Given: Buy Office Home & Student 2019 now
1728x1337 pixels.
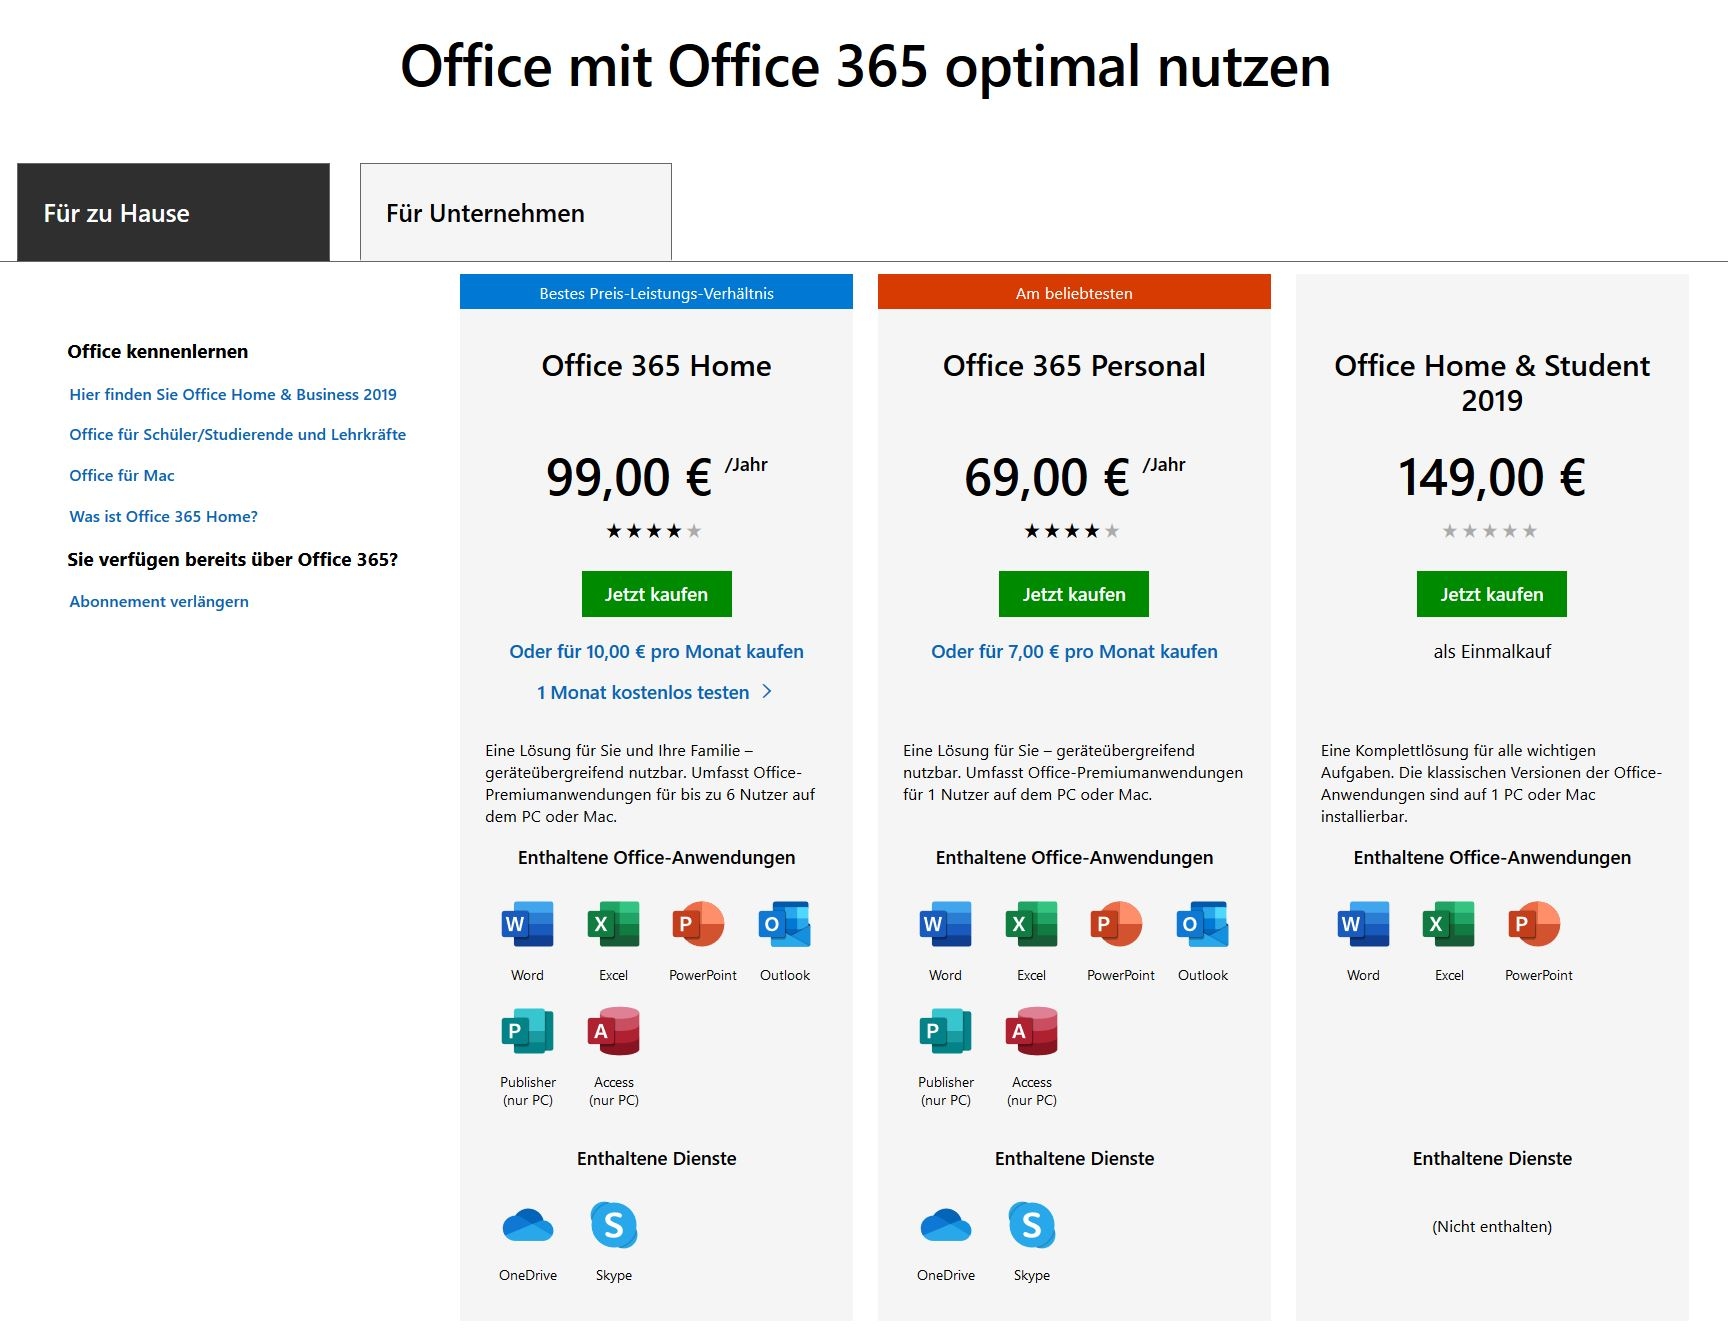Looking at the screenshot, I should tap(1491, 594).
